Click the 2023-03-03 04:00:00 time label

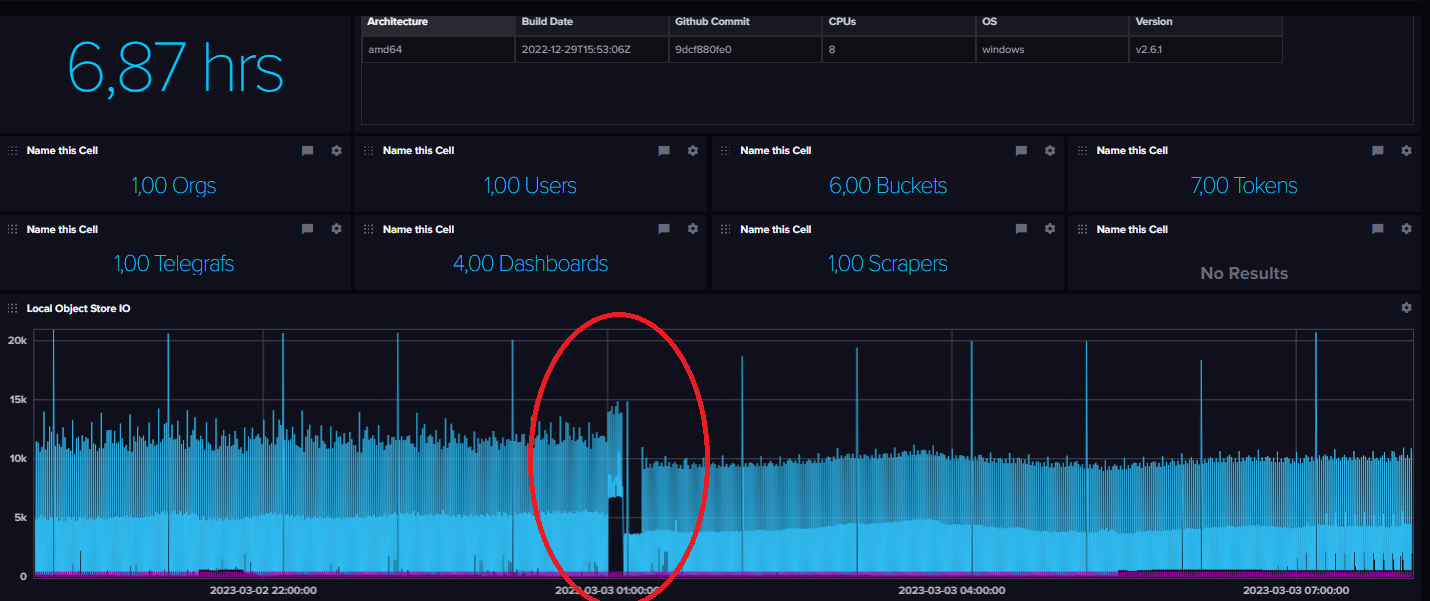point(952,590)
